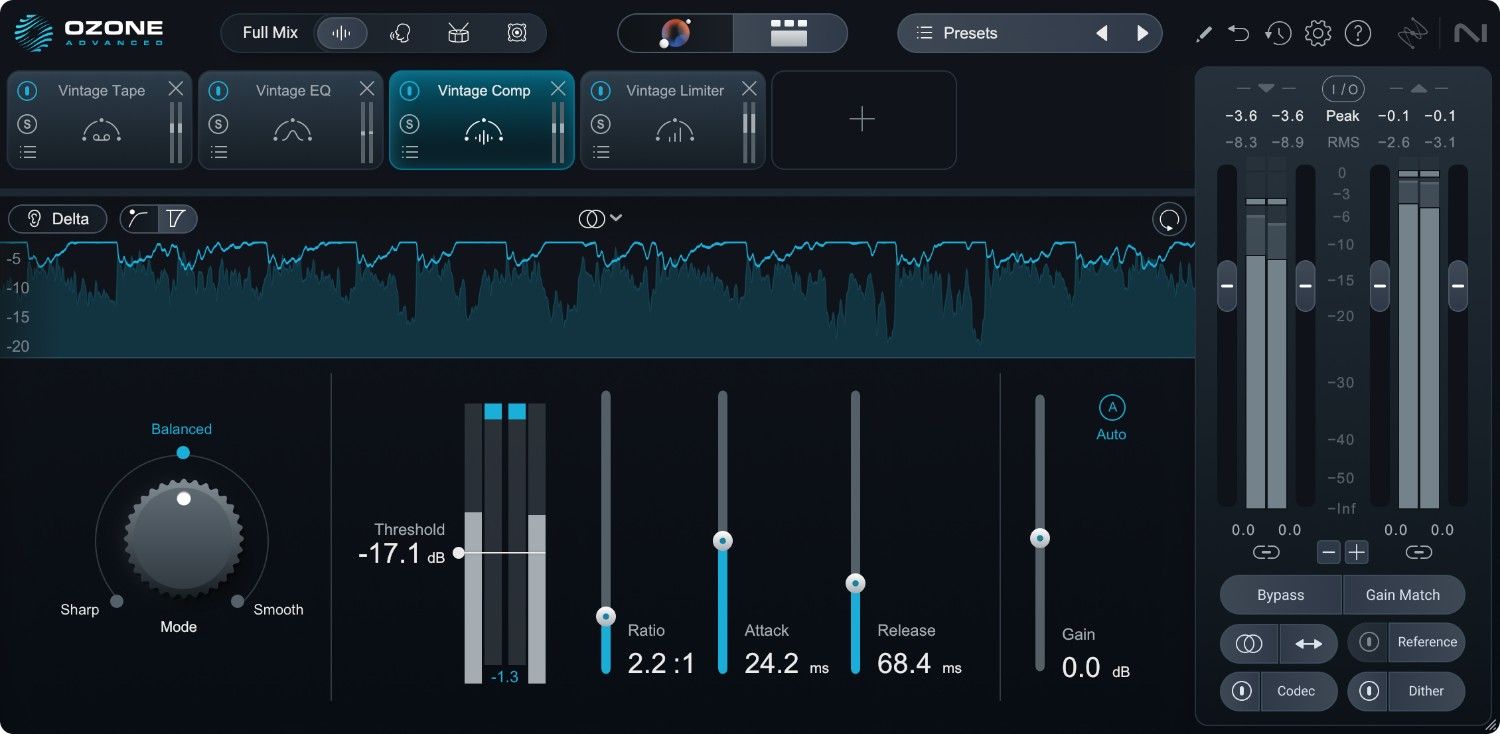The width and height of the screenshot is (1500, 734).
Task: Open settings gear icon
Action: click(x=1318, y=33)
